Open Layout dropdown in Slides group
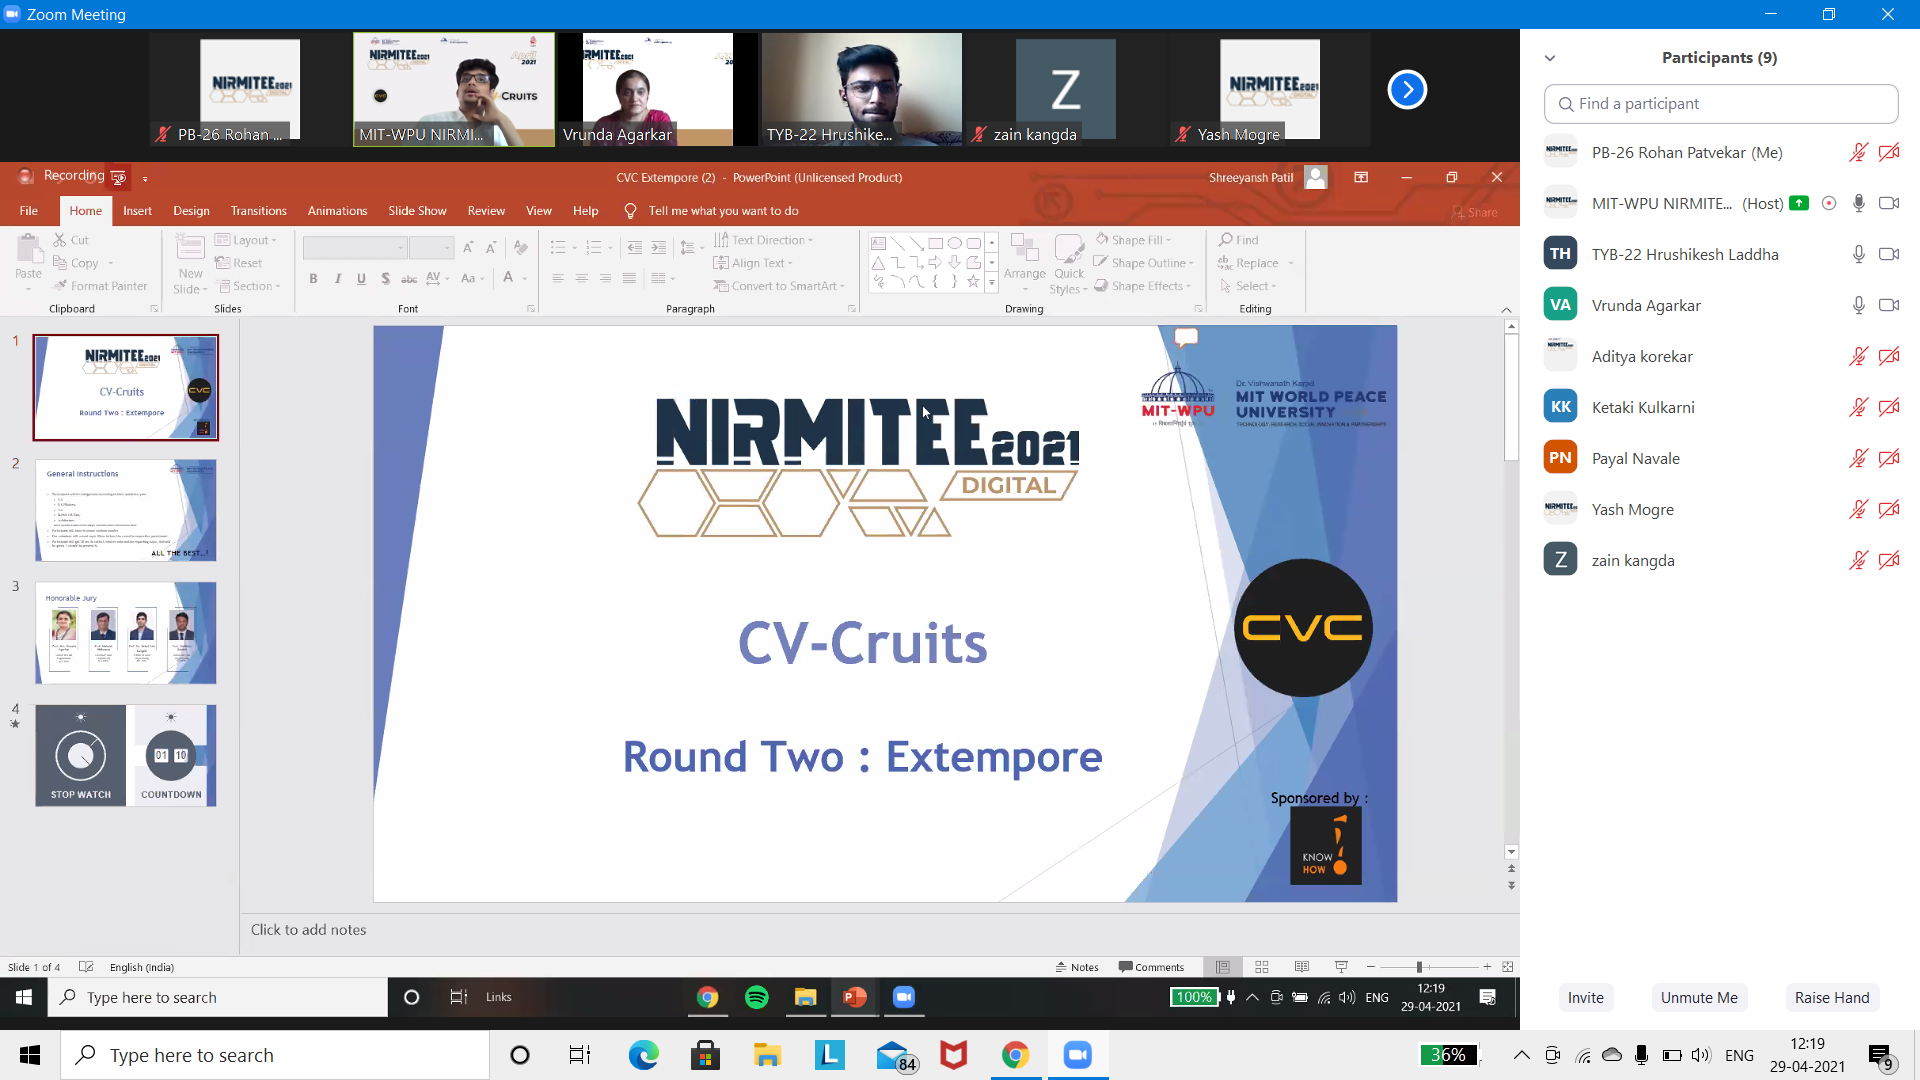1920x1080 pixels. [x=246, y=240]
